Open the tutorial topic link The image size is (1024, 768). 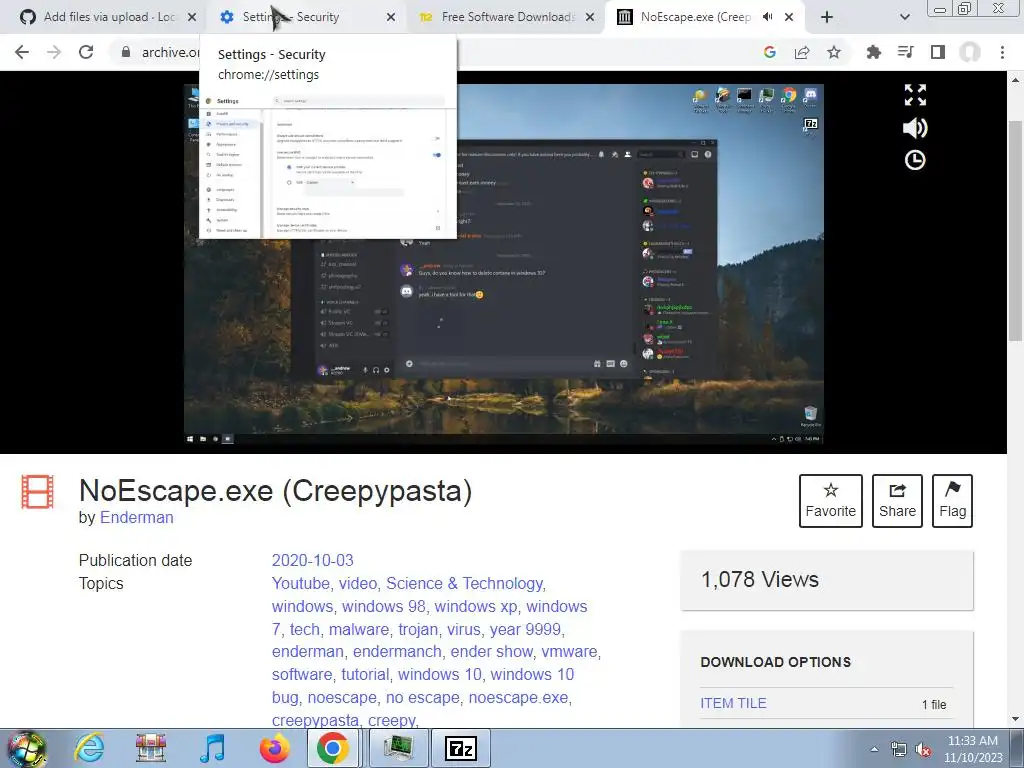point(365,674)
